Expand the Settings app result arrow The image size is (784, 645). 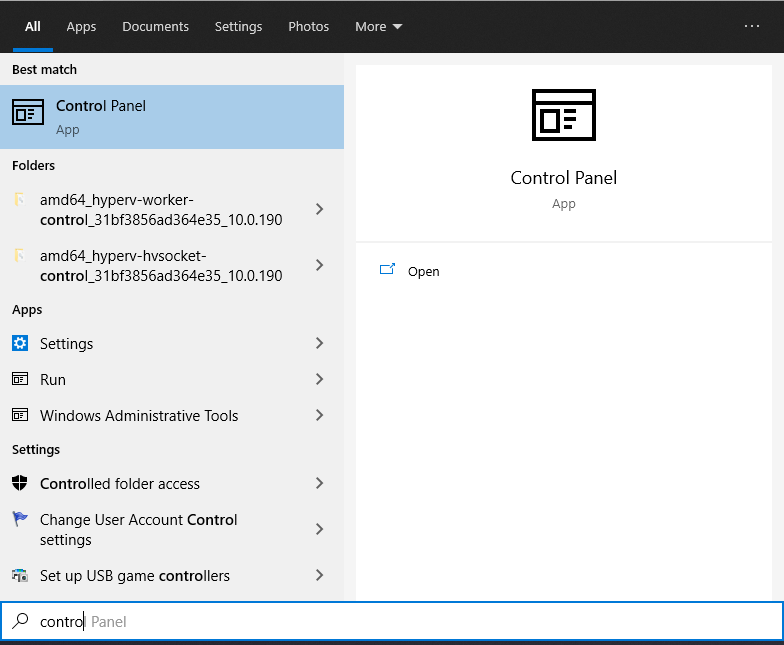pyautogui.click(x=320, y=343)
